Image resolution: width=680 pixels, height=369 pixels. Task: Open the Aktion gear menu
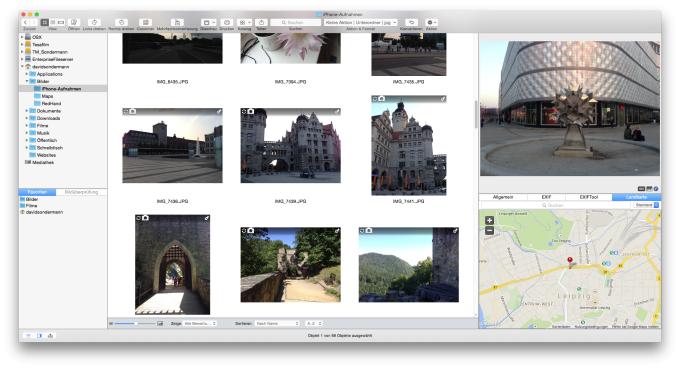tap(431, 22)
